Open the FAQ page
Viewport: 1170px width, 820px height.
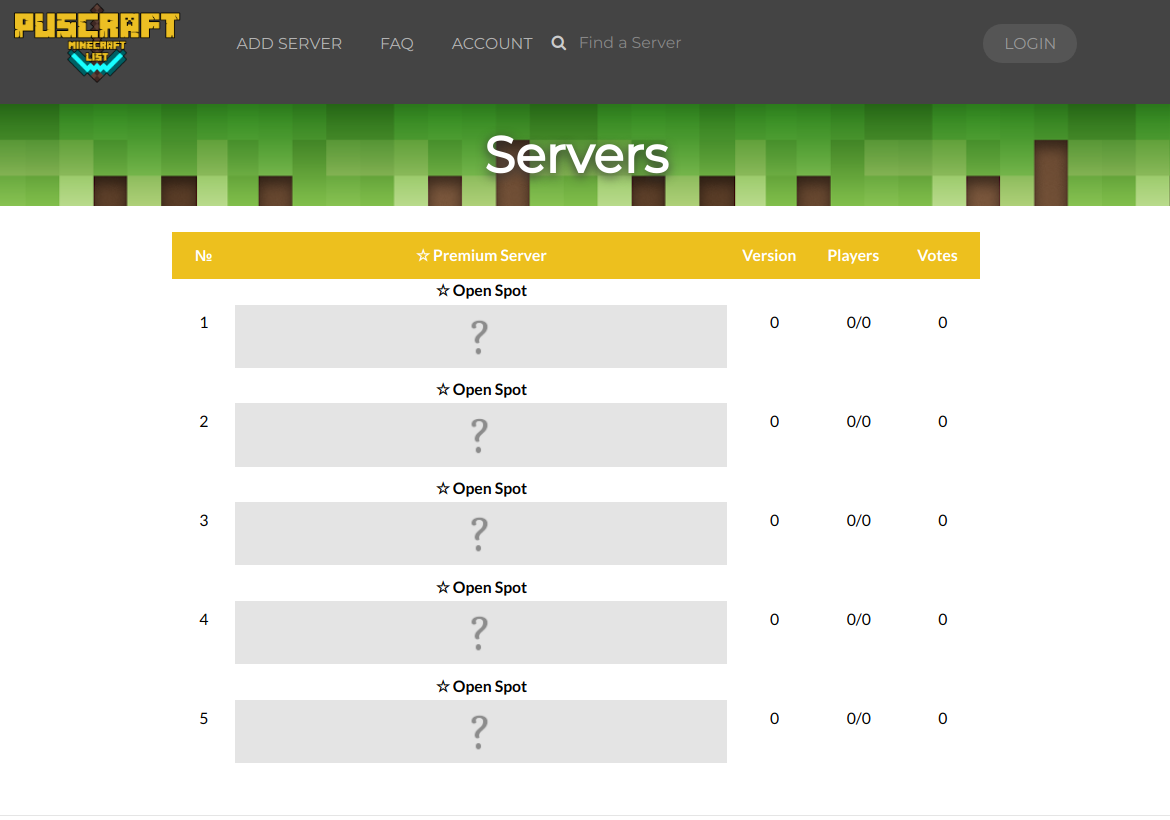(x=397, y=43)
